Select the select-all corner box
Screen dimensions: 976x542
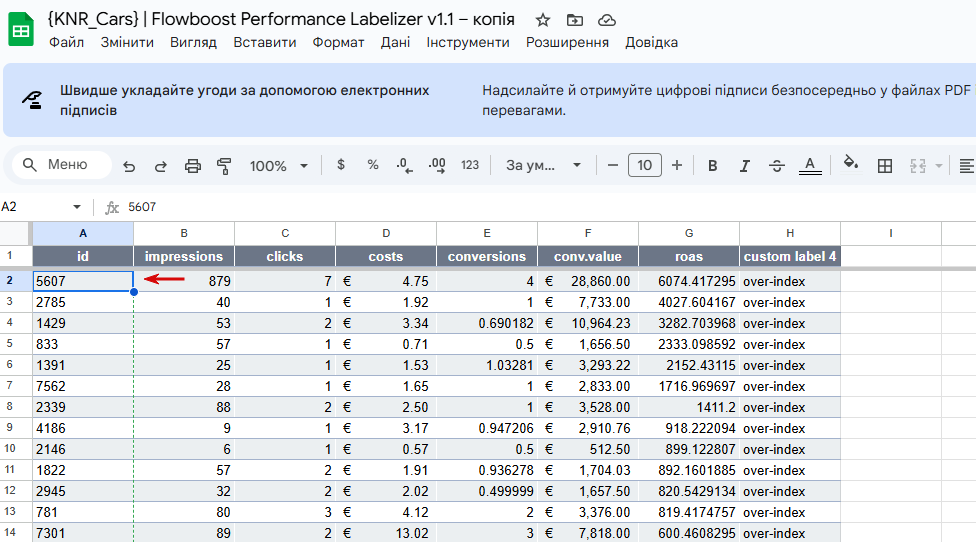coord(14,233)
